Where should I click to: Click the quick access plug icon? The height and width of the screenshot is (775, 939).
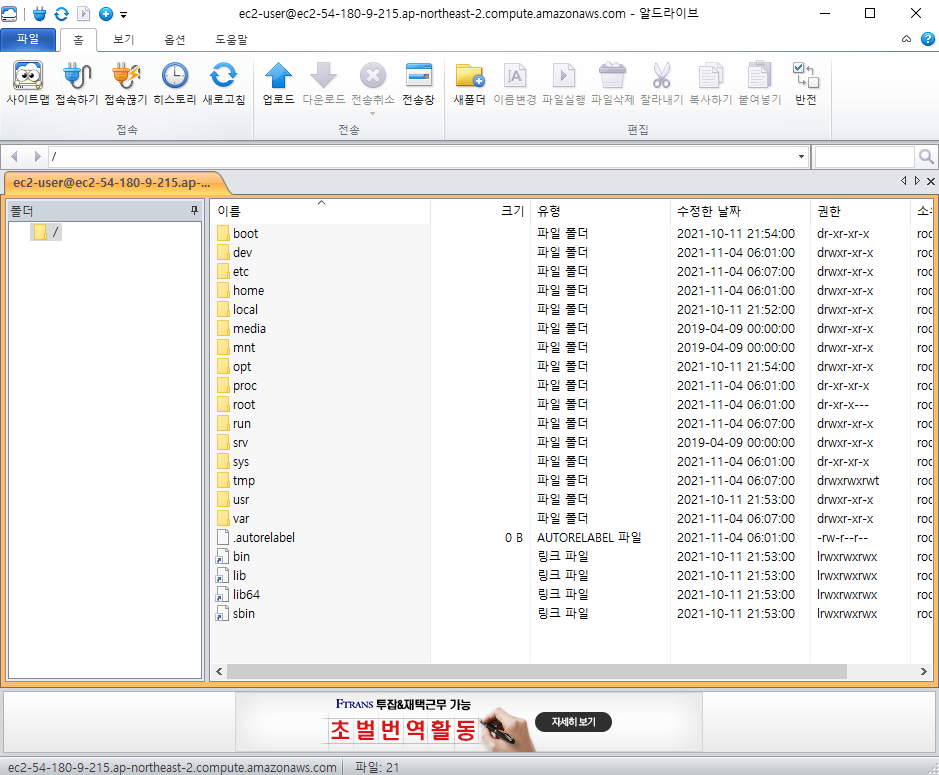[x=40, y=14]
